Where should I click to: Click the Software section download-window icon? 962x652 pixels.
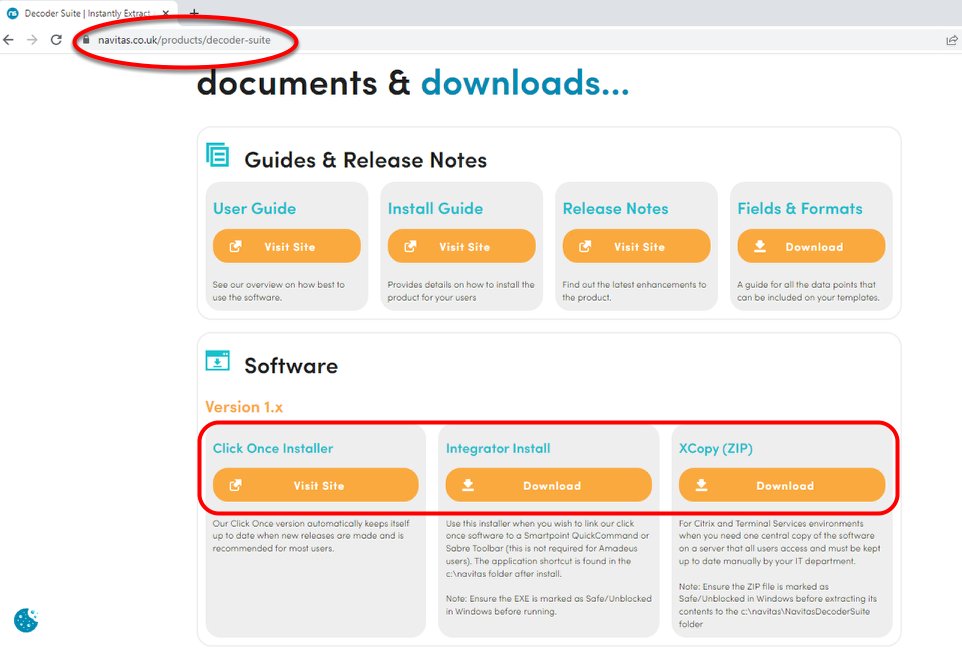click(217, 361)
